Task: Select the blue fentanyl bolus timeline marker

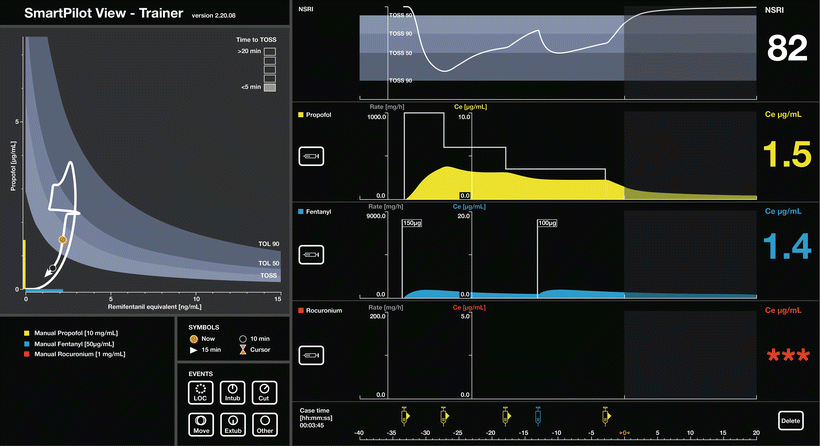Action: [539, 415]
